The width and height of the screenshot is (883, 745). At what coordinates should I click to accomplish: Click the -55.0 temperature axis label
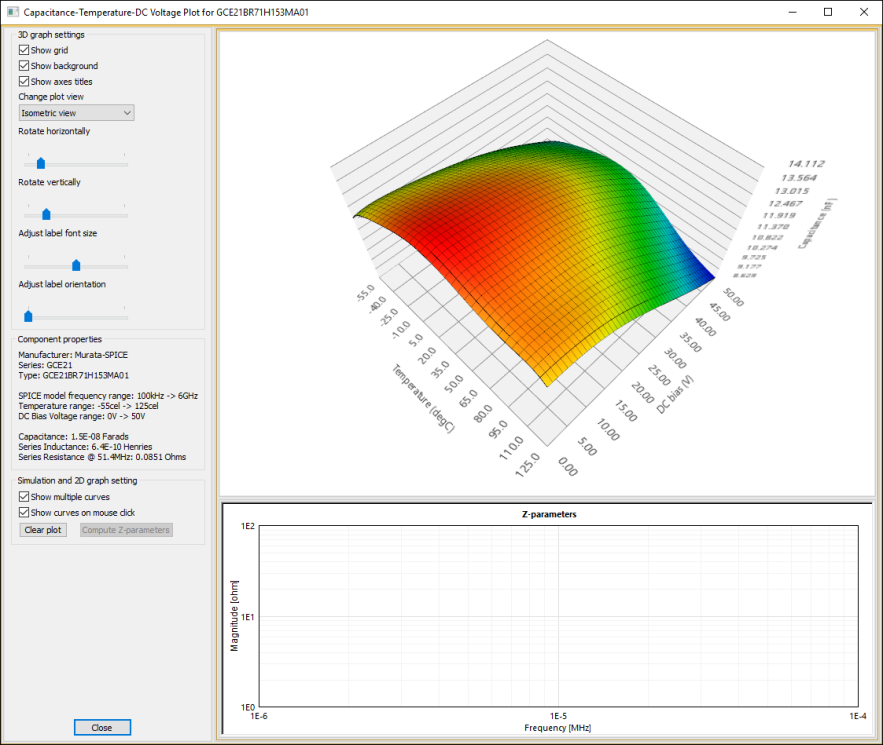[365, 293]
